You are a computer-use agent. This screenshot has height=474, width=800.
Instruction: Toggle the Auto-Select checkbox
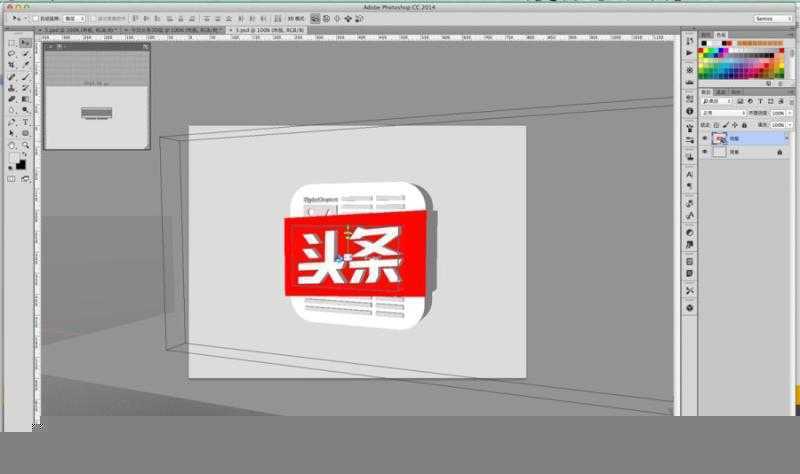[x=36, y=19]
